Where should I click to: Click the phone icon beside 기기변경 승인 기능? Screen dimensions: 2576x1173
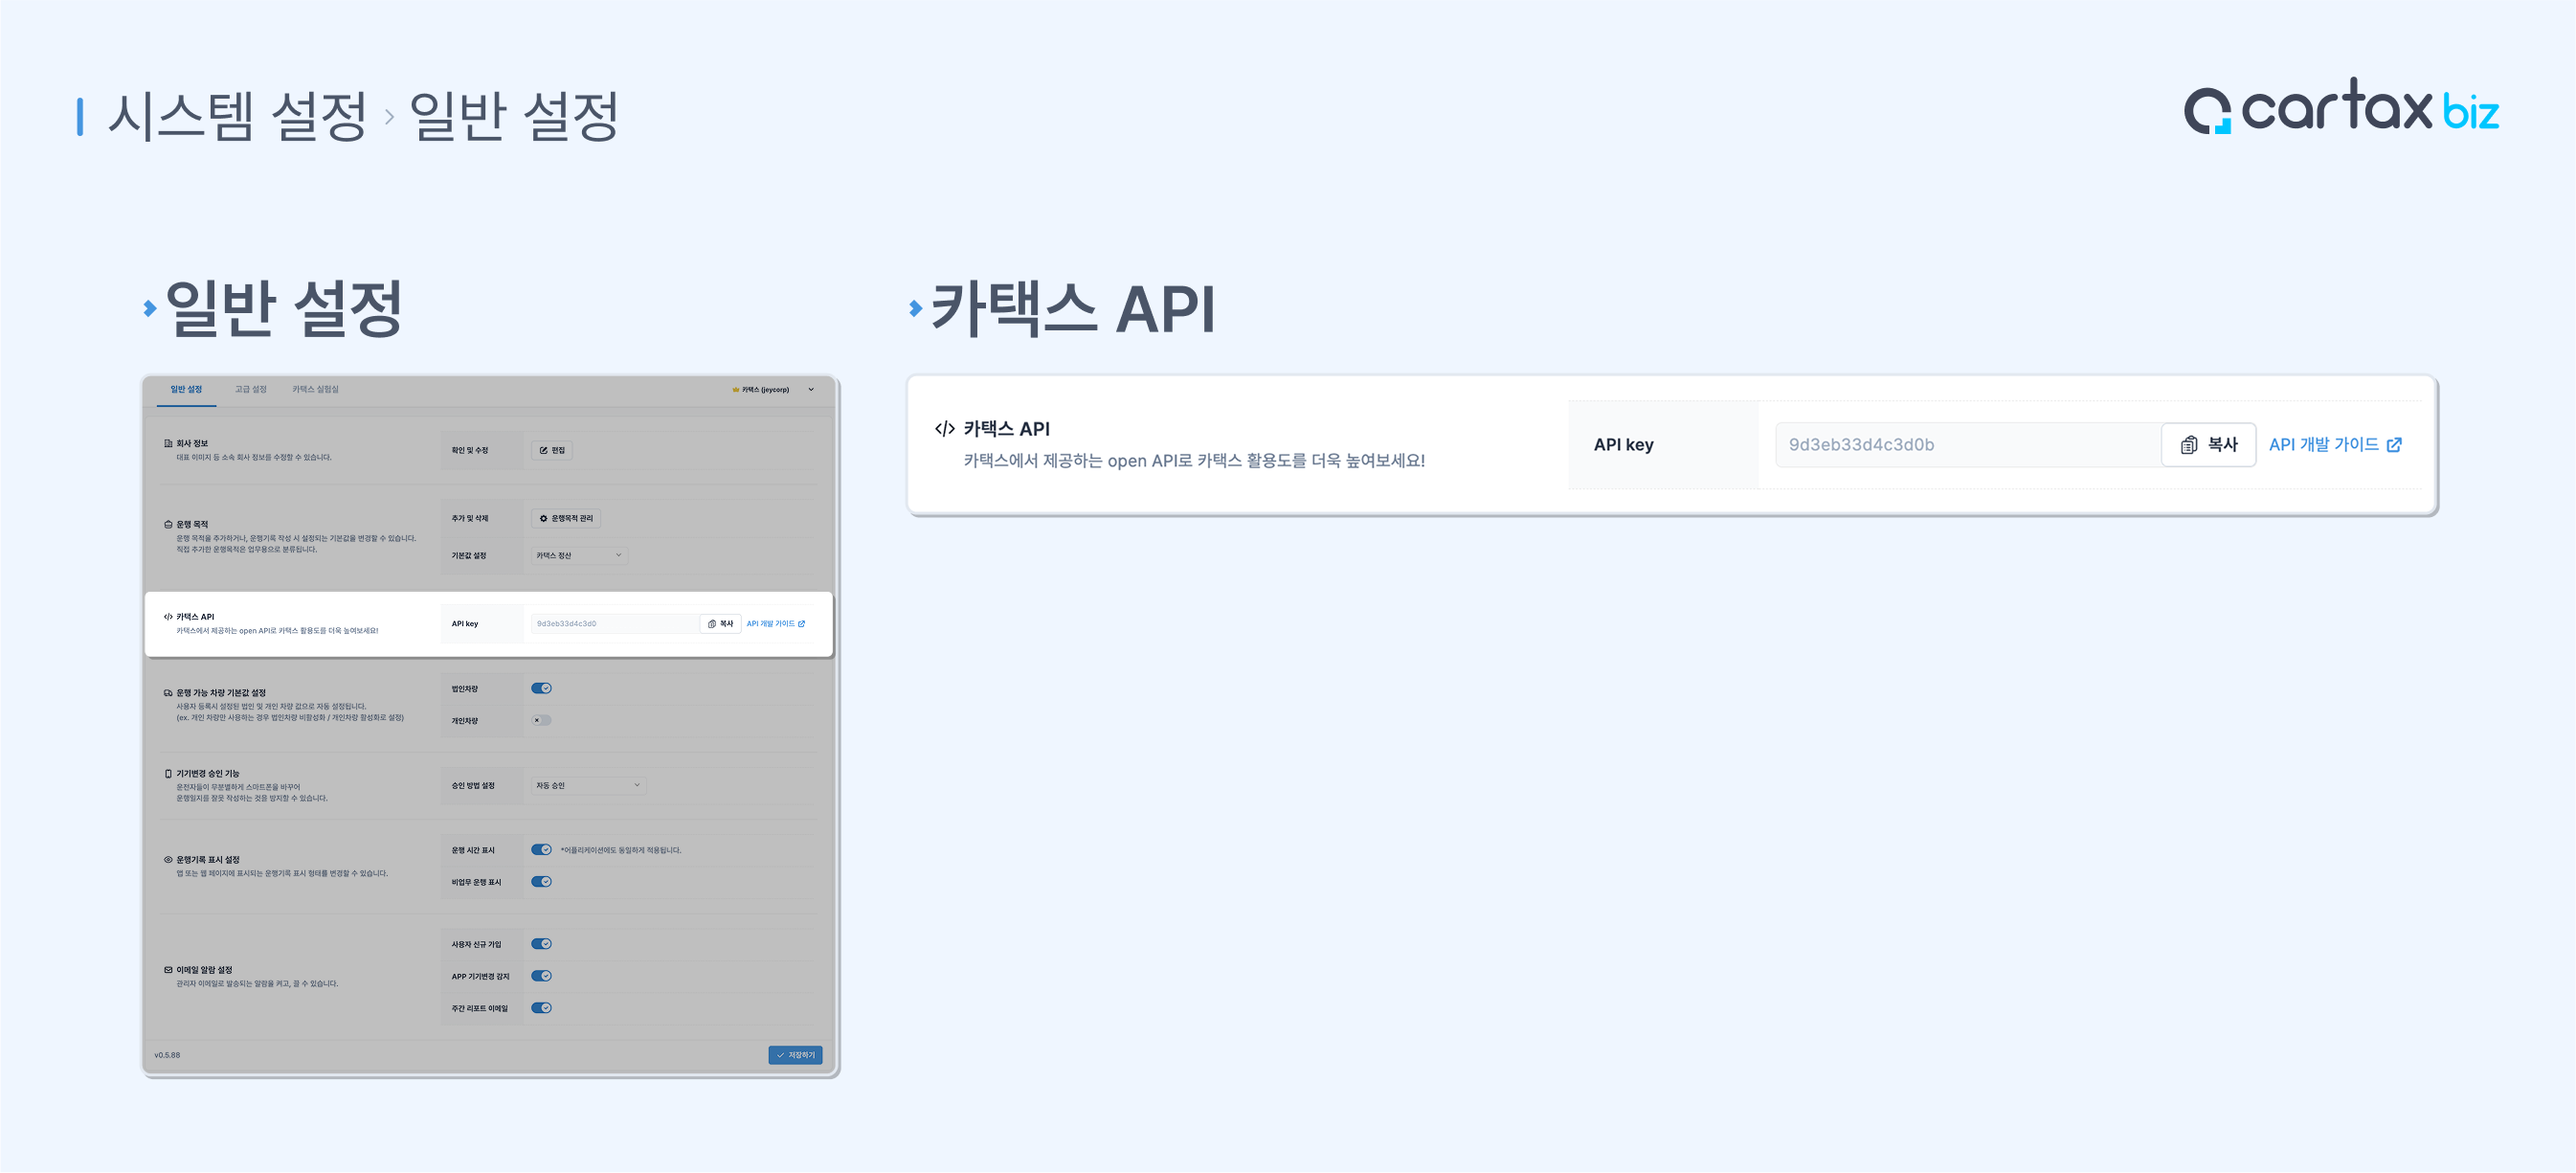coord(168,773)
